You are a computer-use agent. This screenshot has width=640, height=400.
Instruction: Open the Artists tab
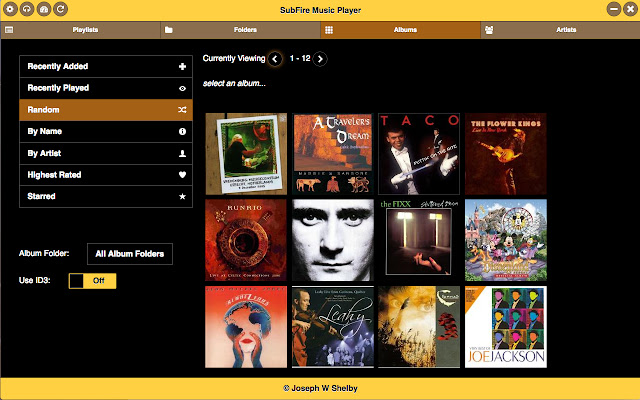[560, 30]
